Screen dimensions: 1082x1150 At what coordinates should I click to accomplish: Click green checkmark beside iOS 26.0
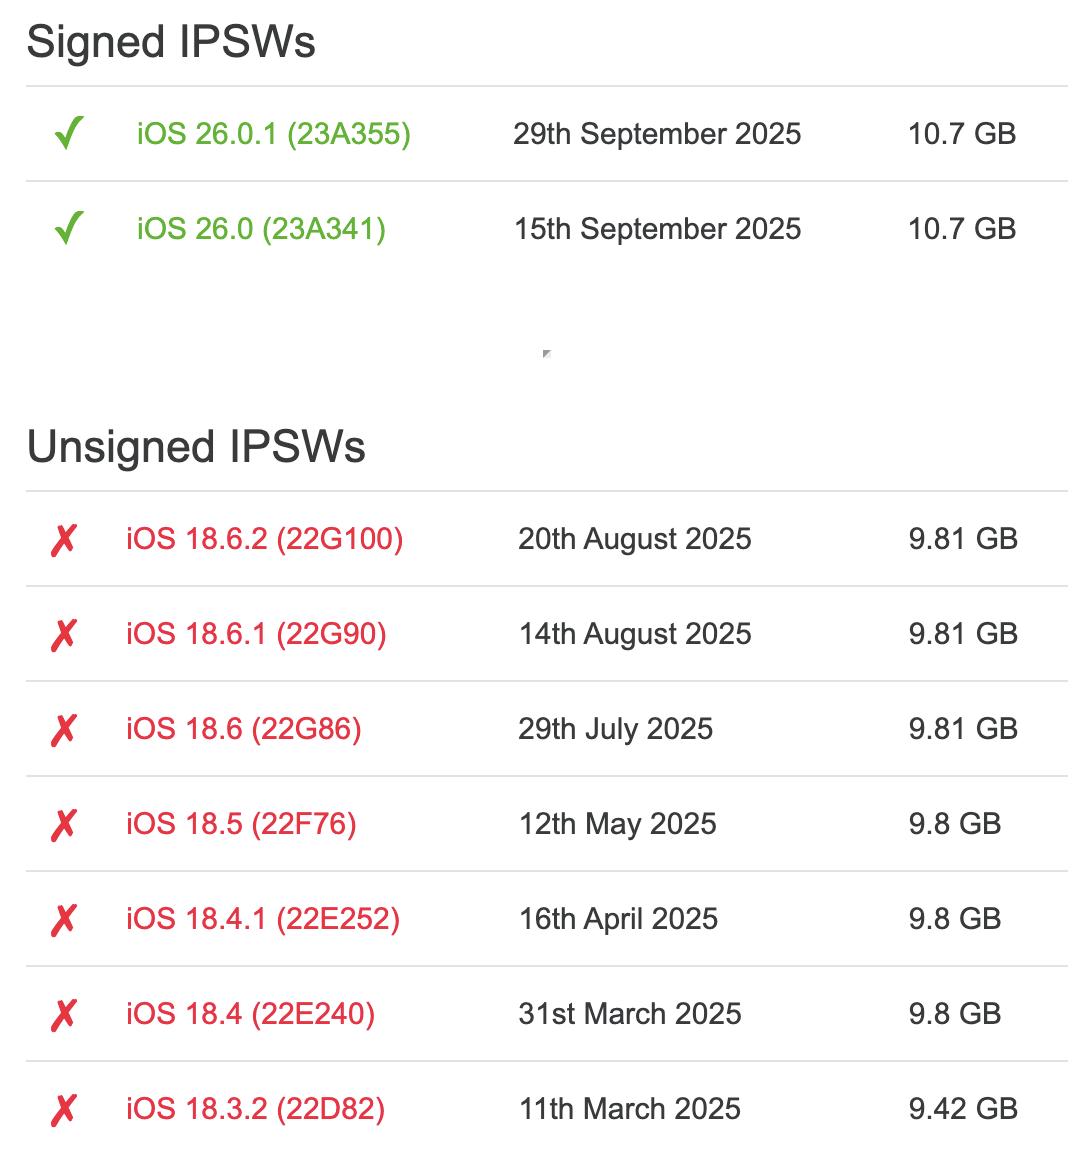pos(68,228)
